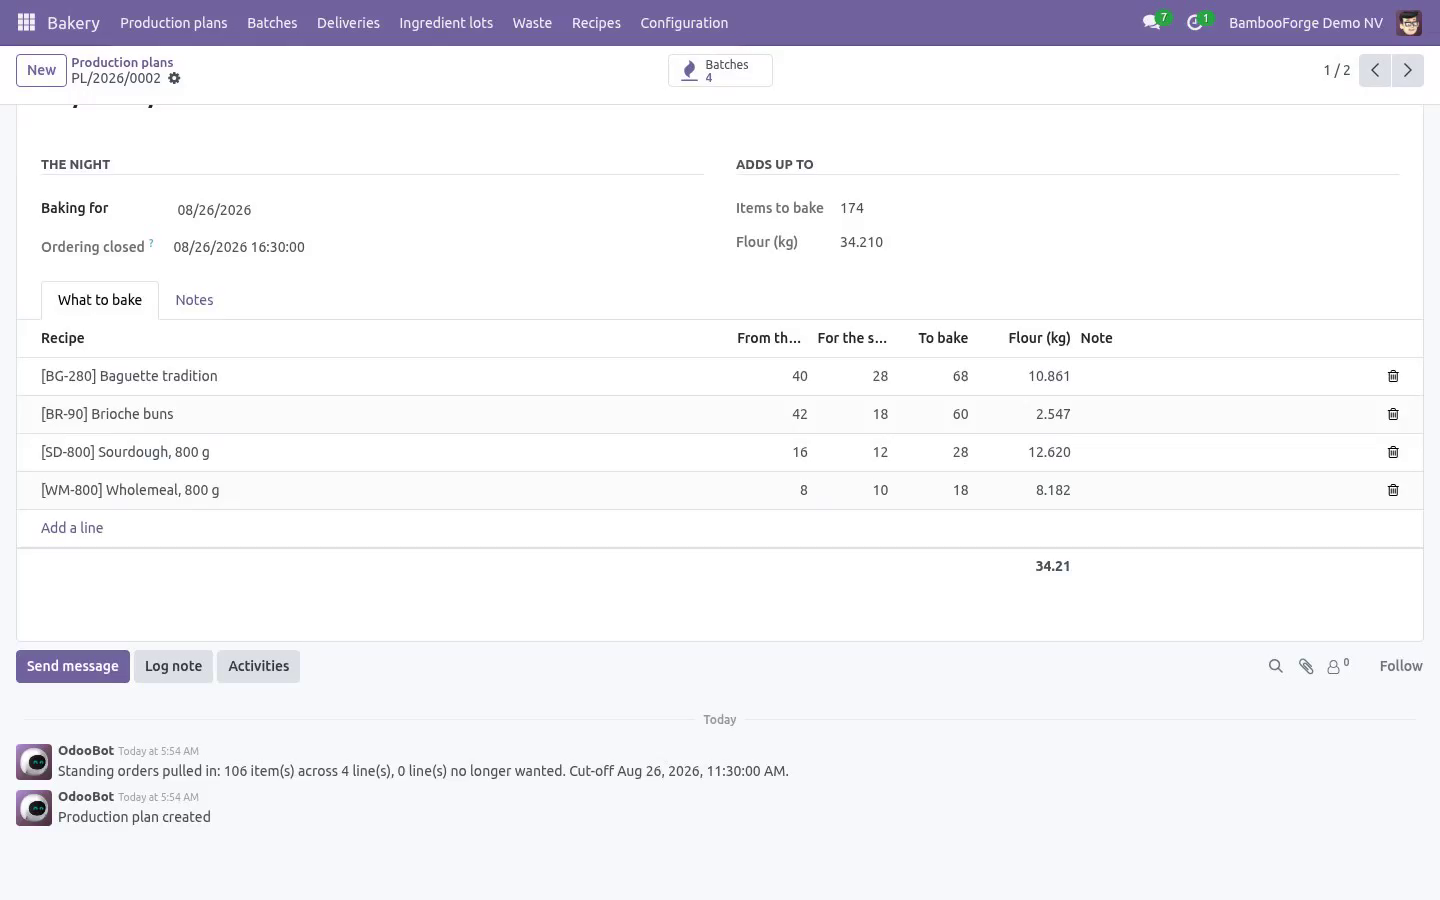Expand the Configuration menu
This screenshot has height=900, width=1440.
coord(684,22)
